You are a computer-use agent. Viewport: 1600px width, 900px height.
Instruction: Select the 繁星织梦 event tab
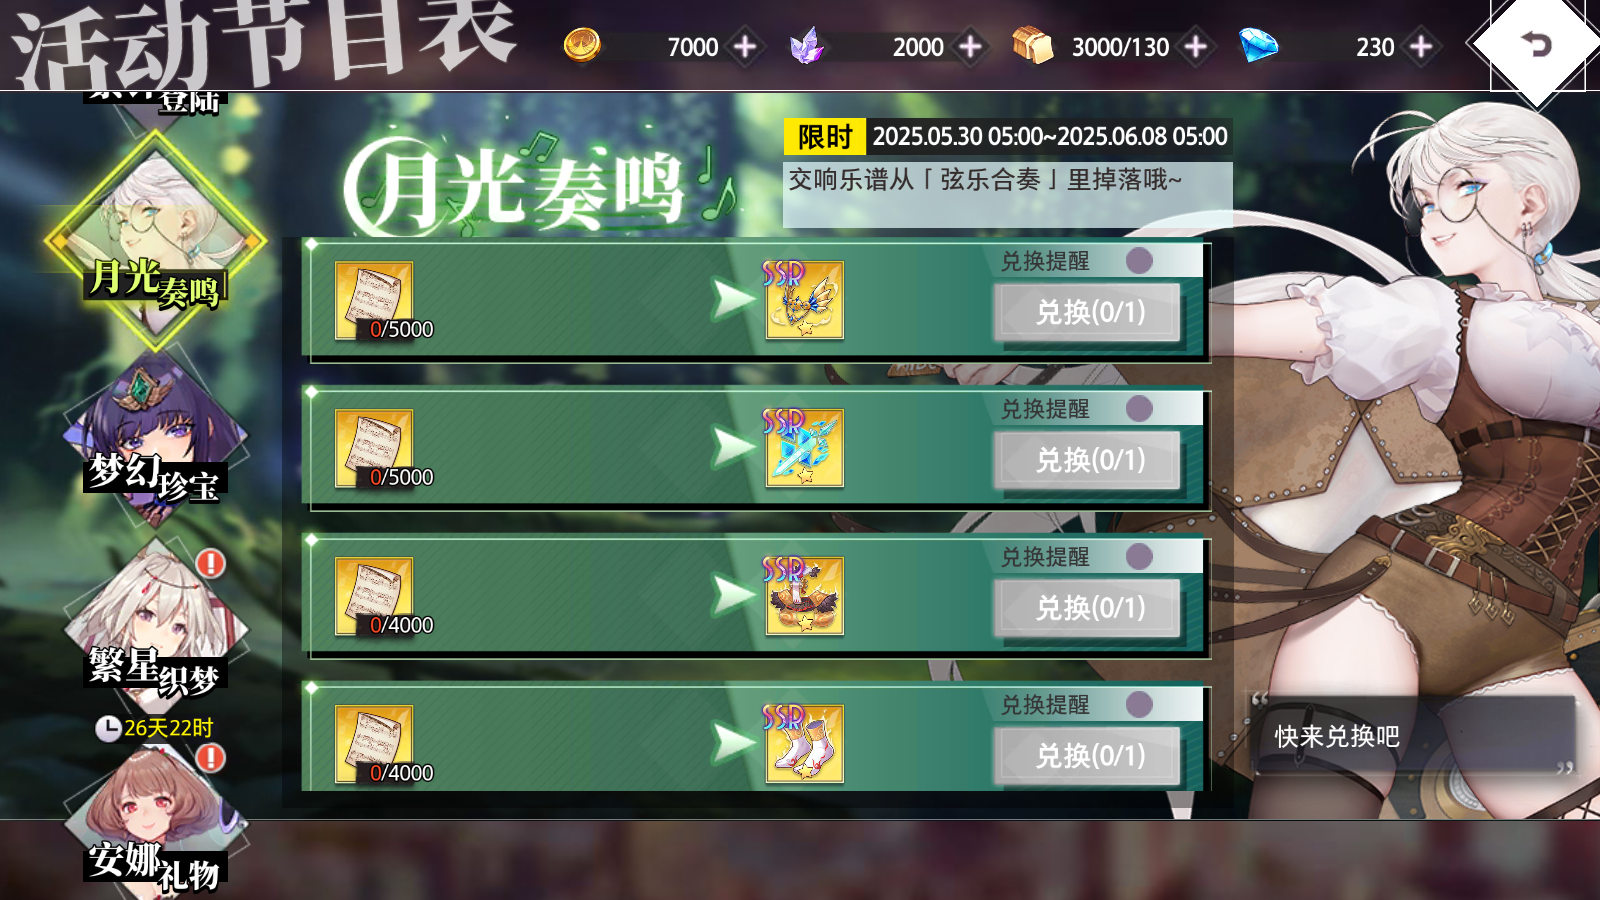click(155, 625)
